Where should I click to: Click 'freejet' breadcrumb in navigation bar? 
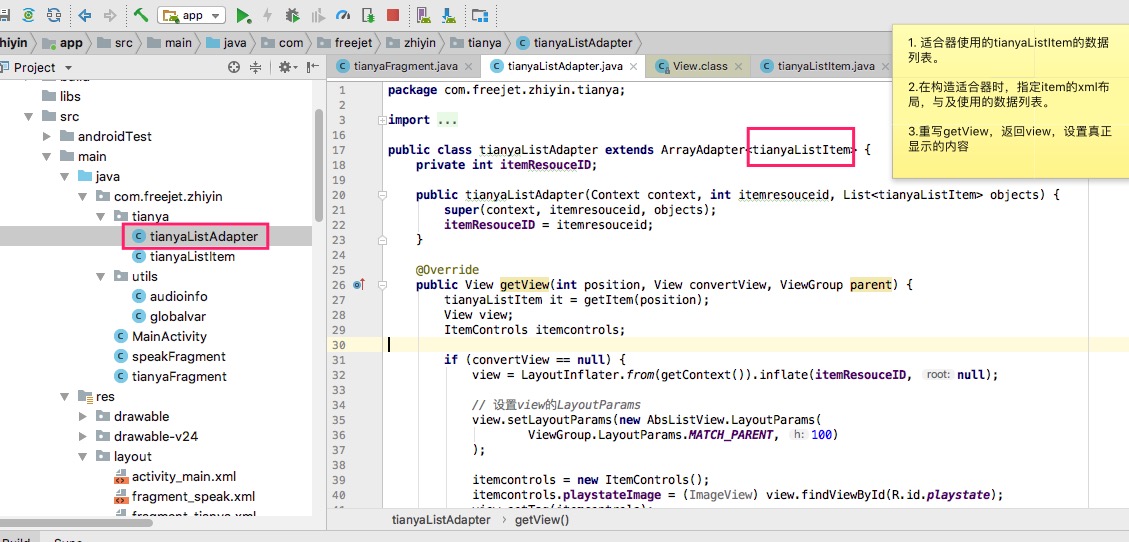[x=345, y=42]
